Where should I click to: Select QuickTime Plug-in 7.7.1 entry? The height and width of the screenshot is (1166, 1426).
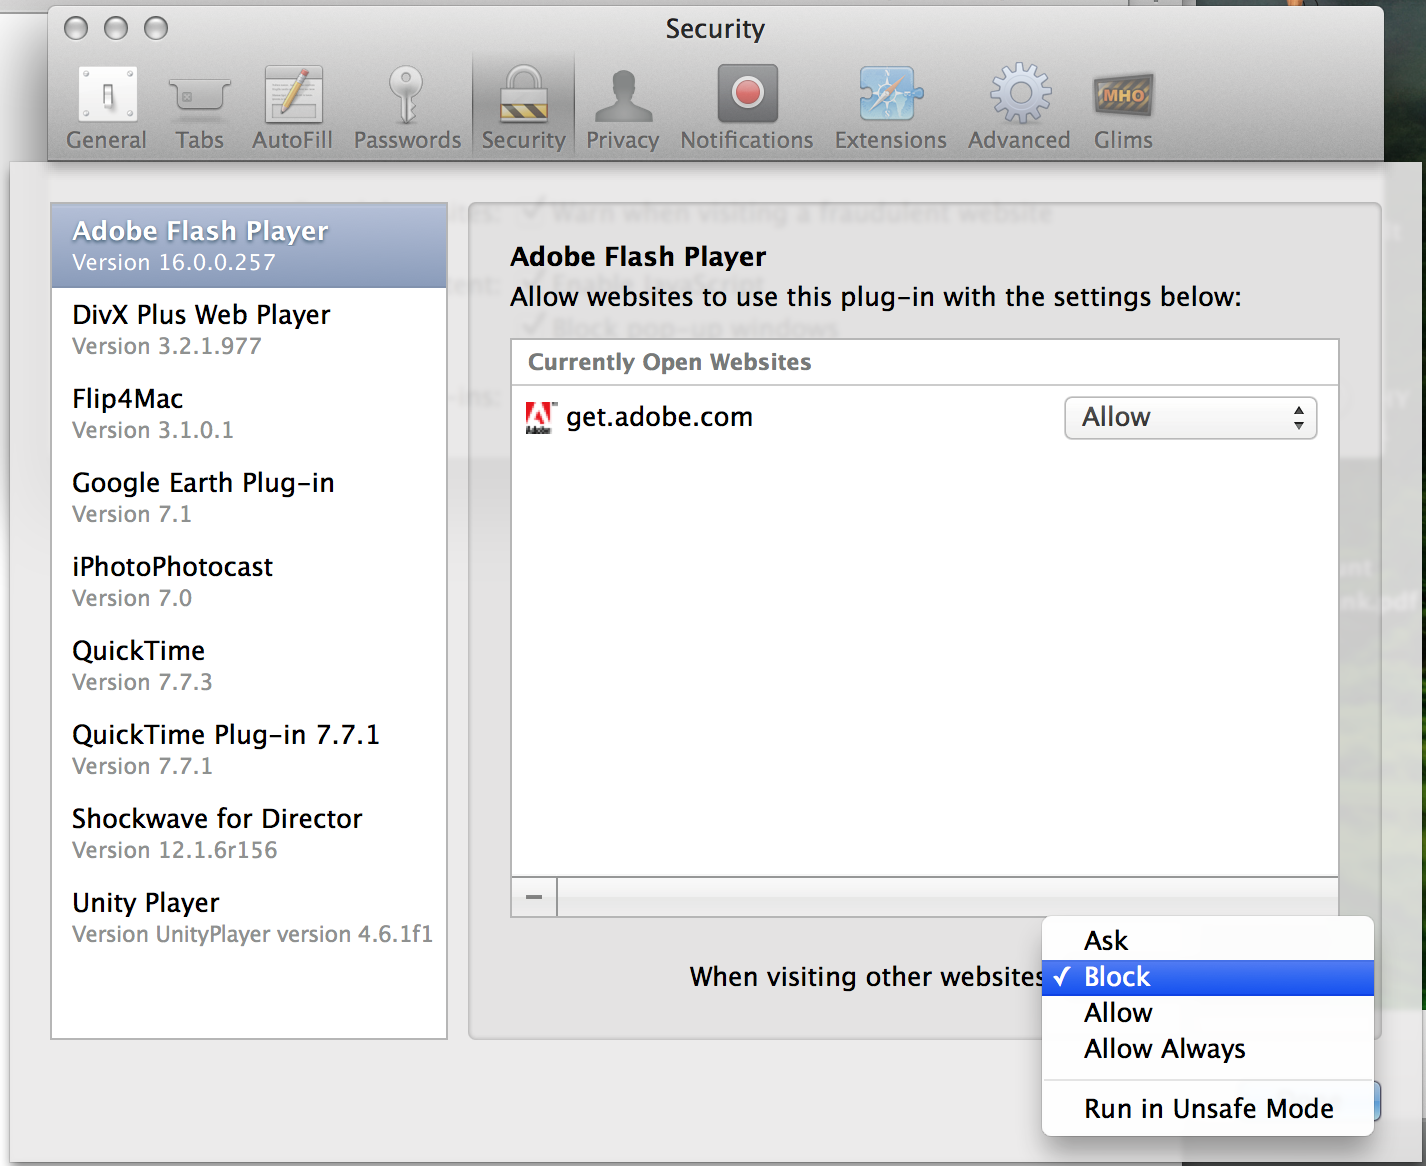249,750
